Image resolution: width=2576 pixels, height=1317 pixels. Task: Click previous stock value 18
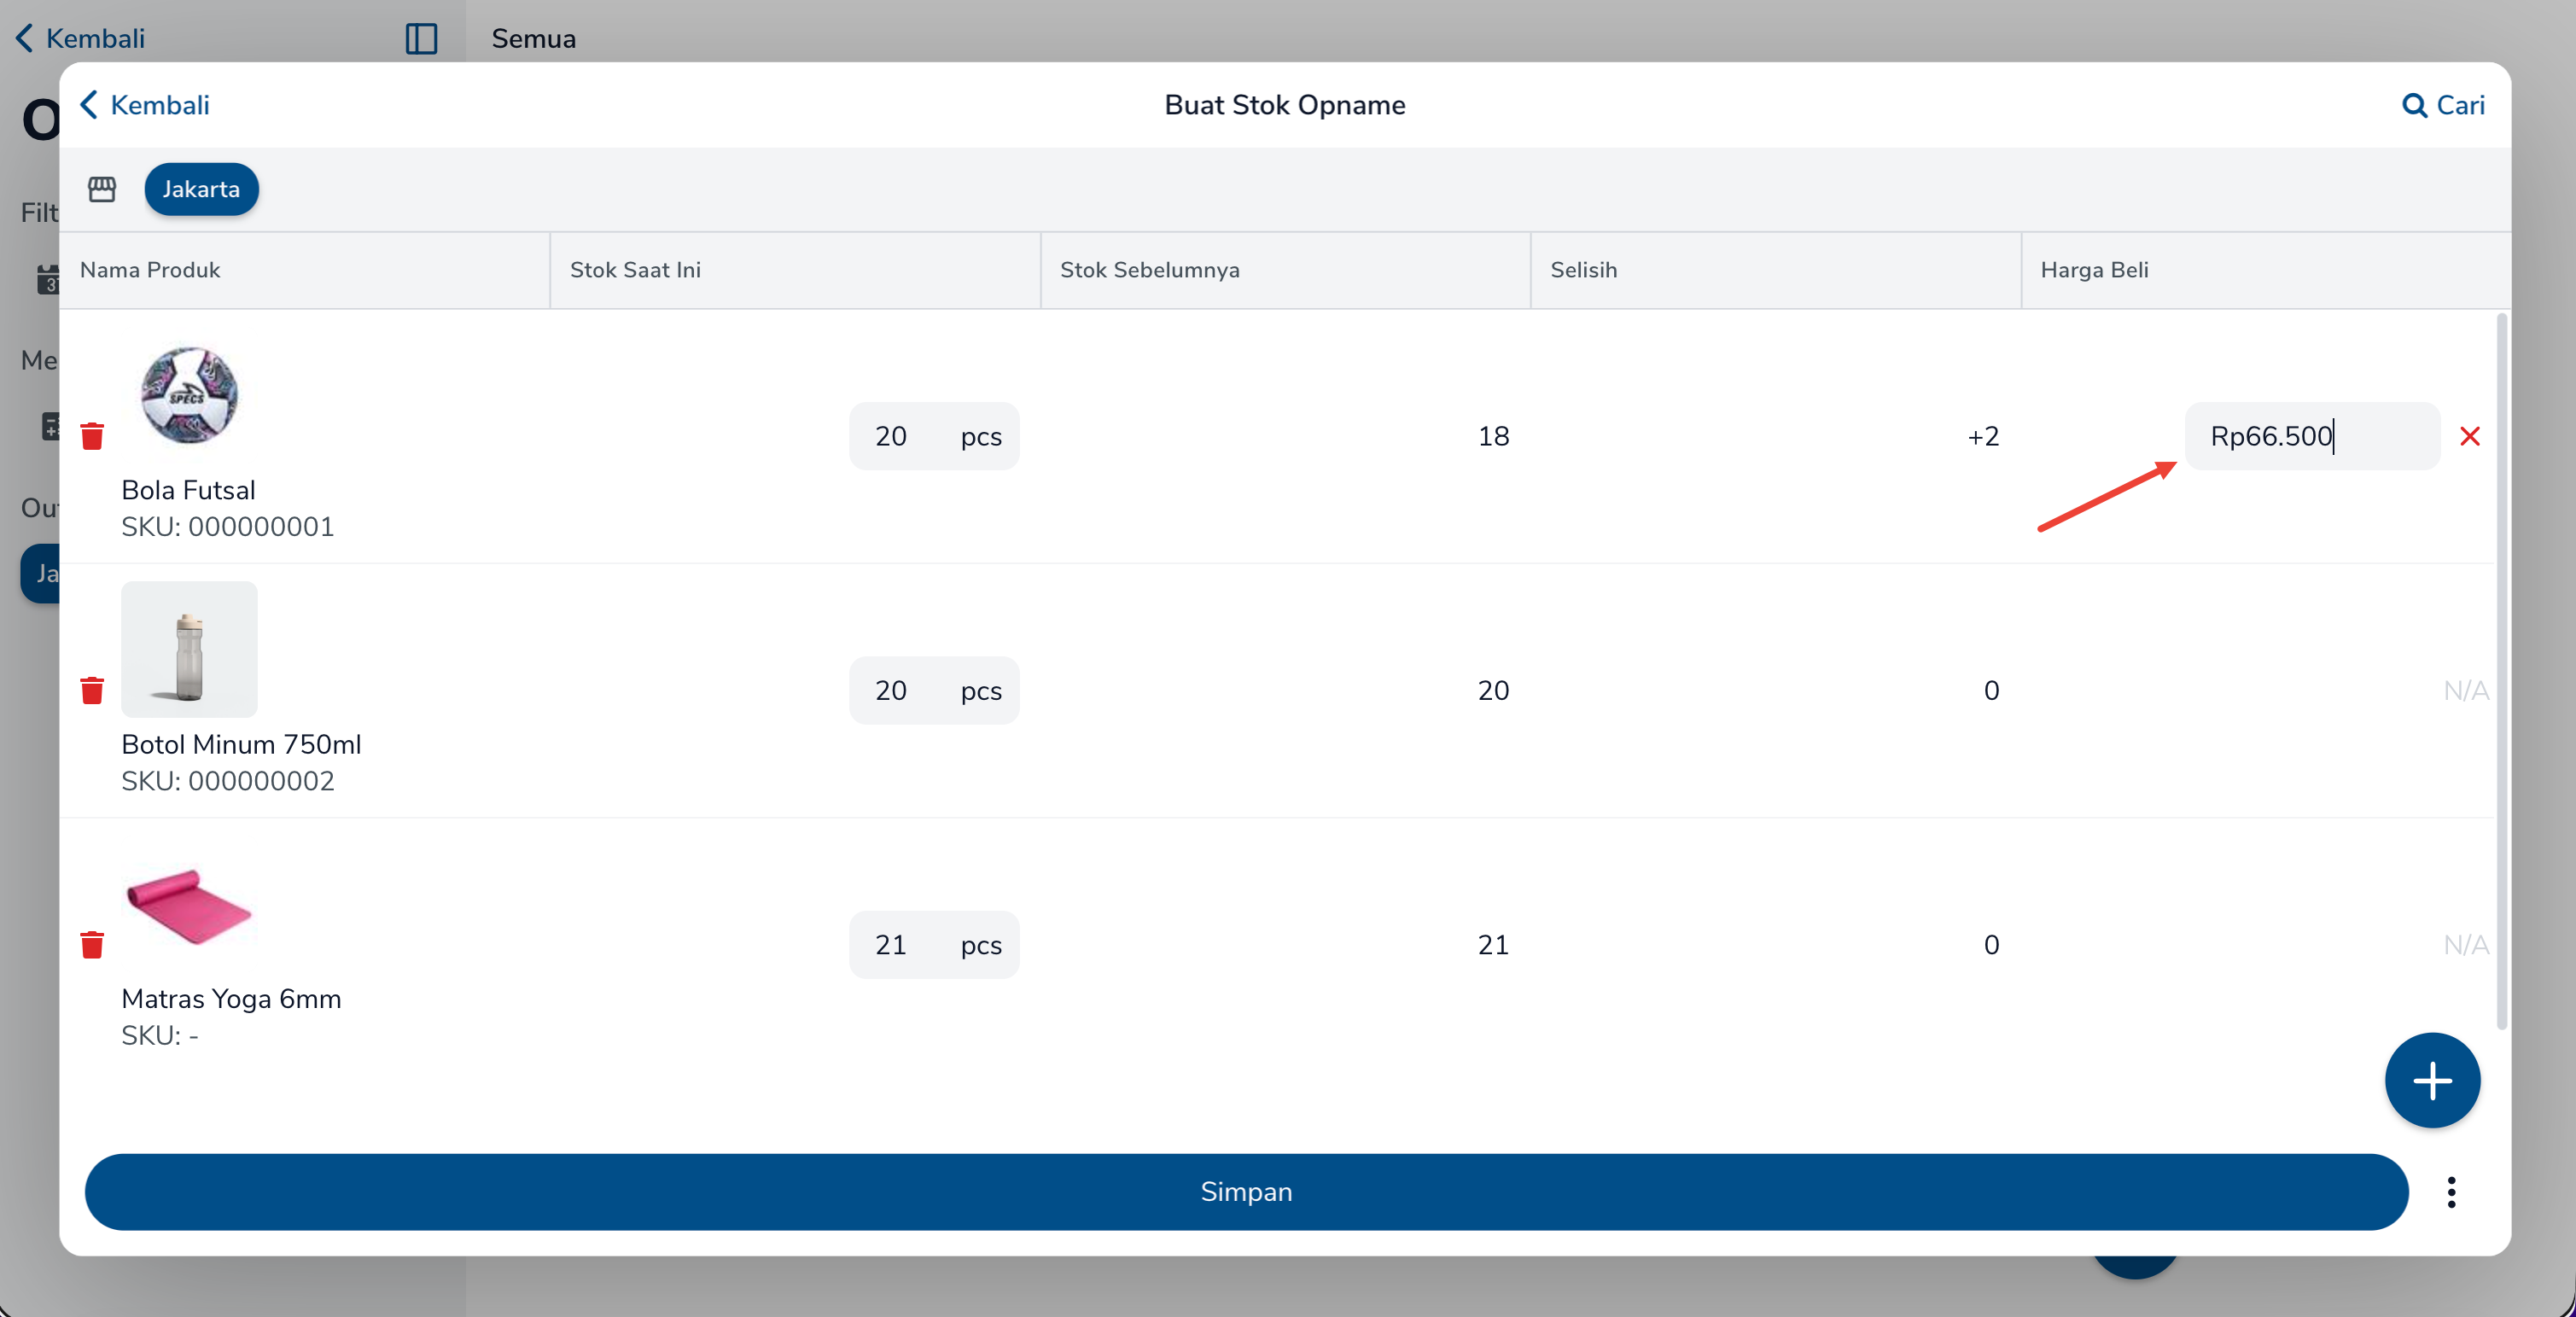[x=1493, y=436]
